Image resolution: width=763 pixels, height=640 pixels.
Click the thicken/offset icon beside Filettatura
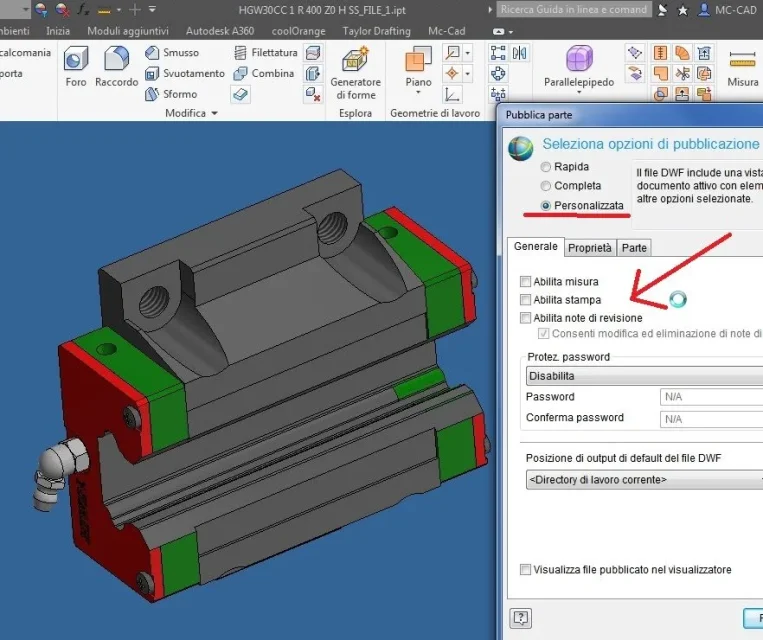tap(313, 53)
